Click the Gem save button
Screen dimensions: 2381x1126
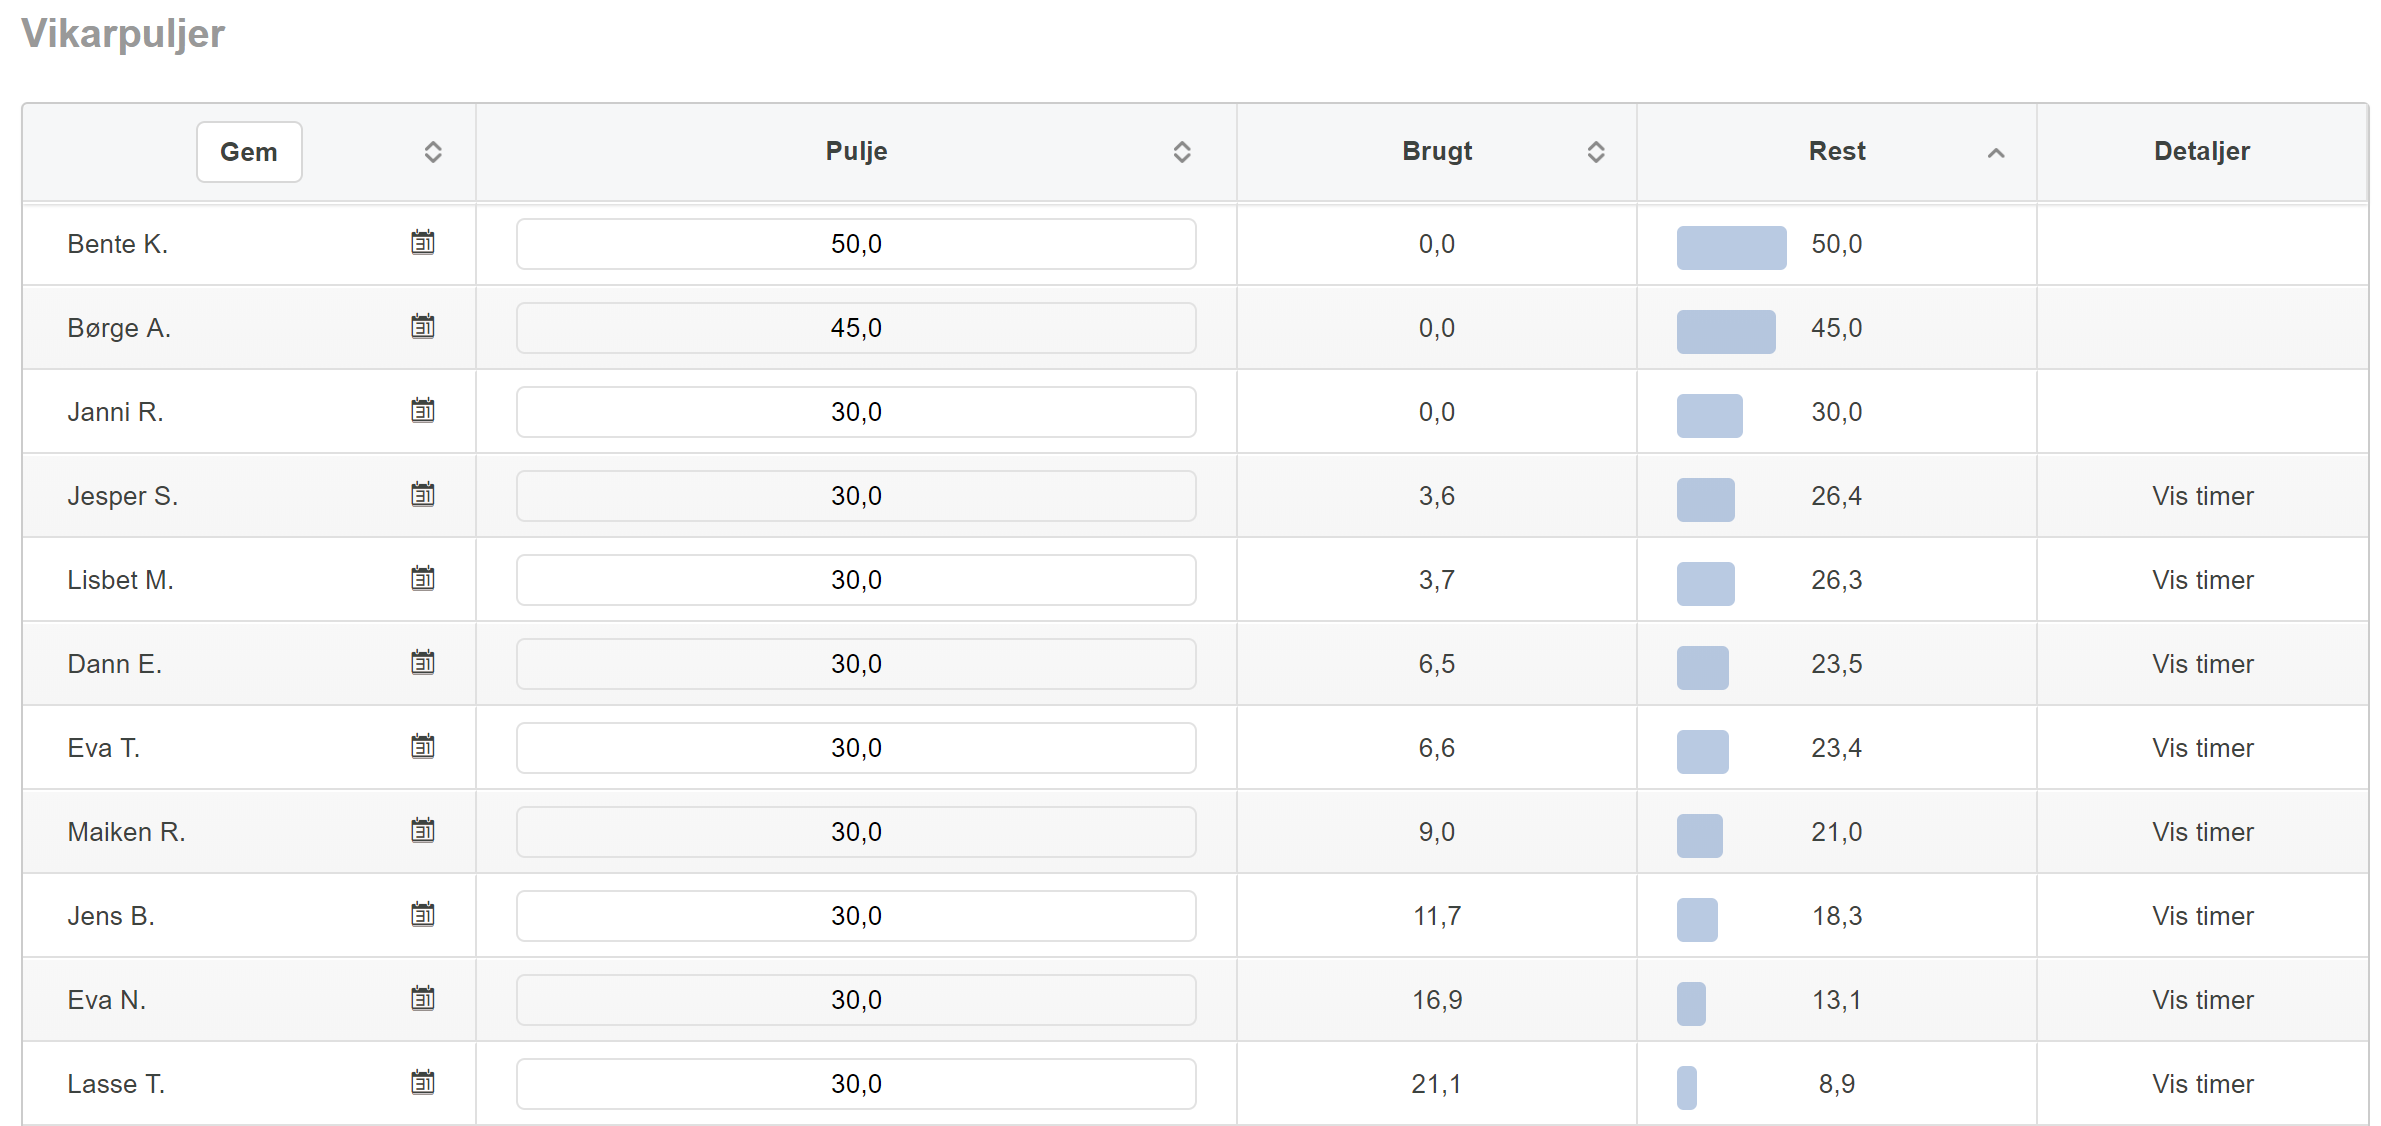tap(249, 152)
